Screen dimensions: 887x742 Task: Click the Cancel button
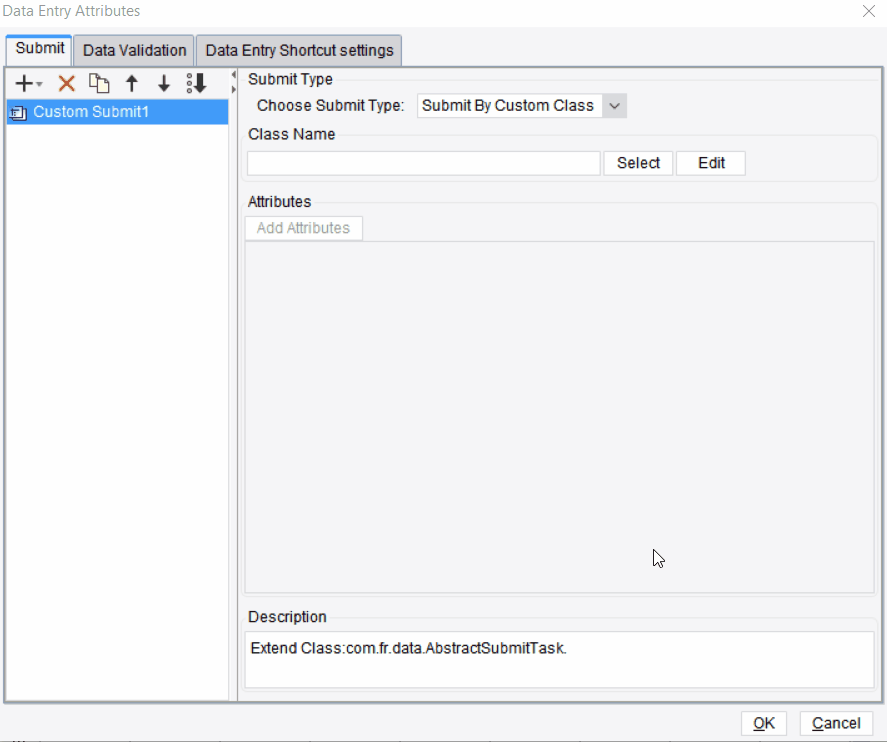point(836,723)
